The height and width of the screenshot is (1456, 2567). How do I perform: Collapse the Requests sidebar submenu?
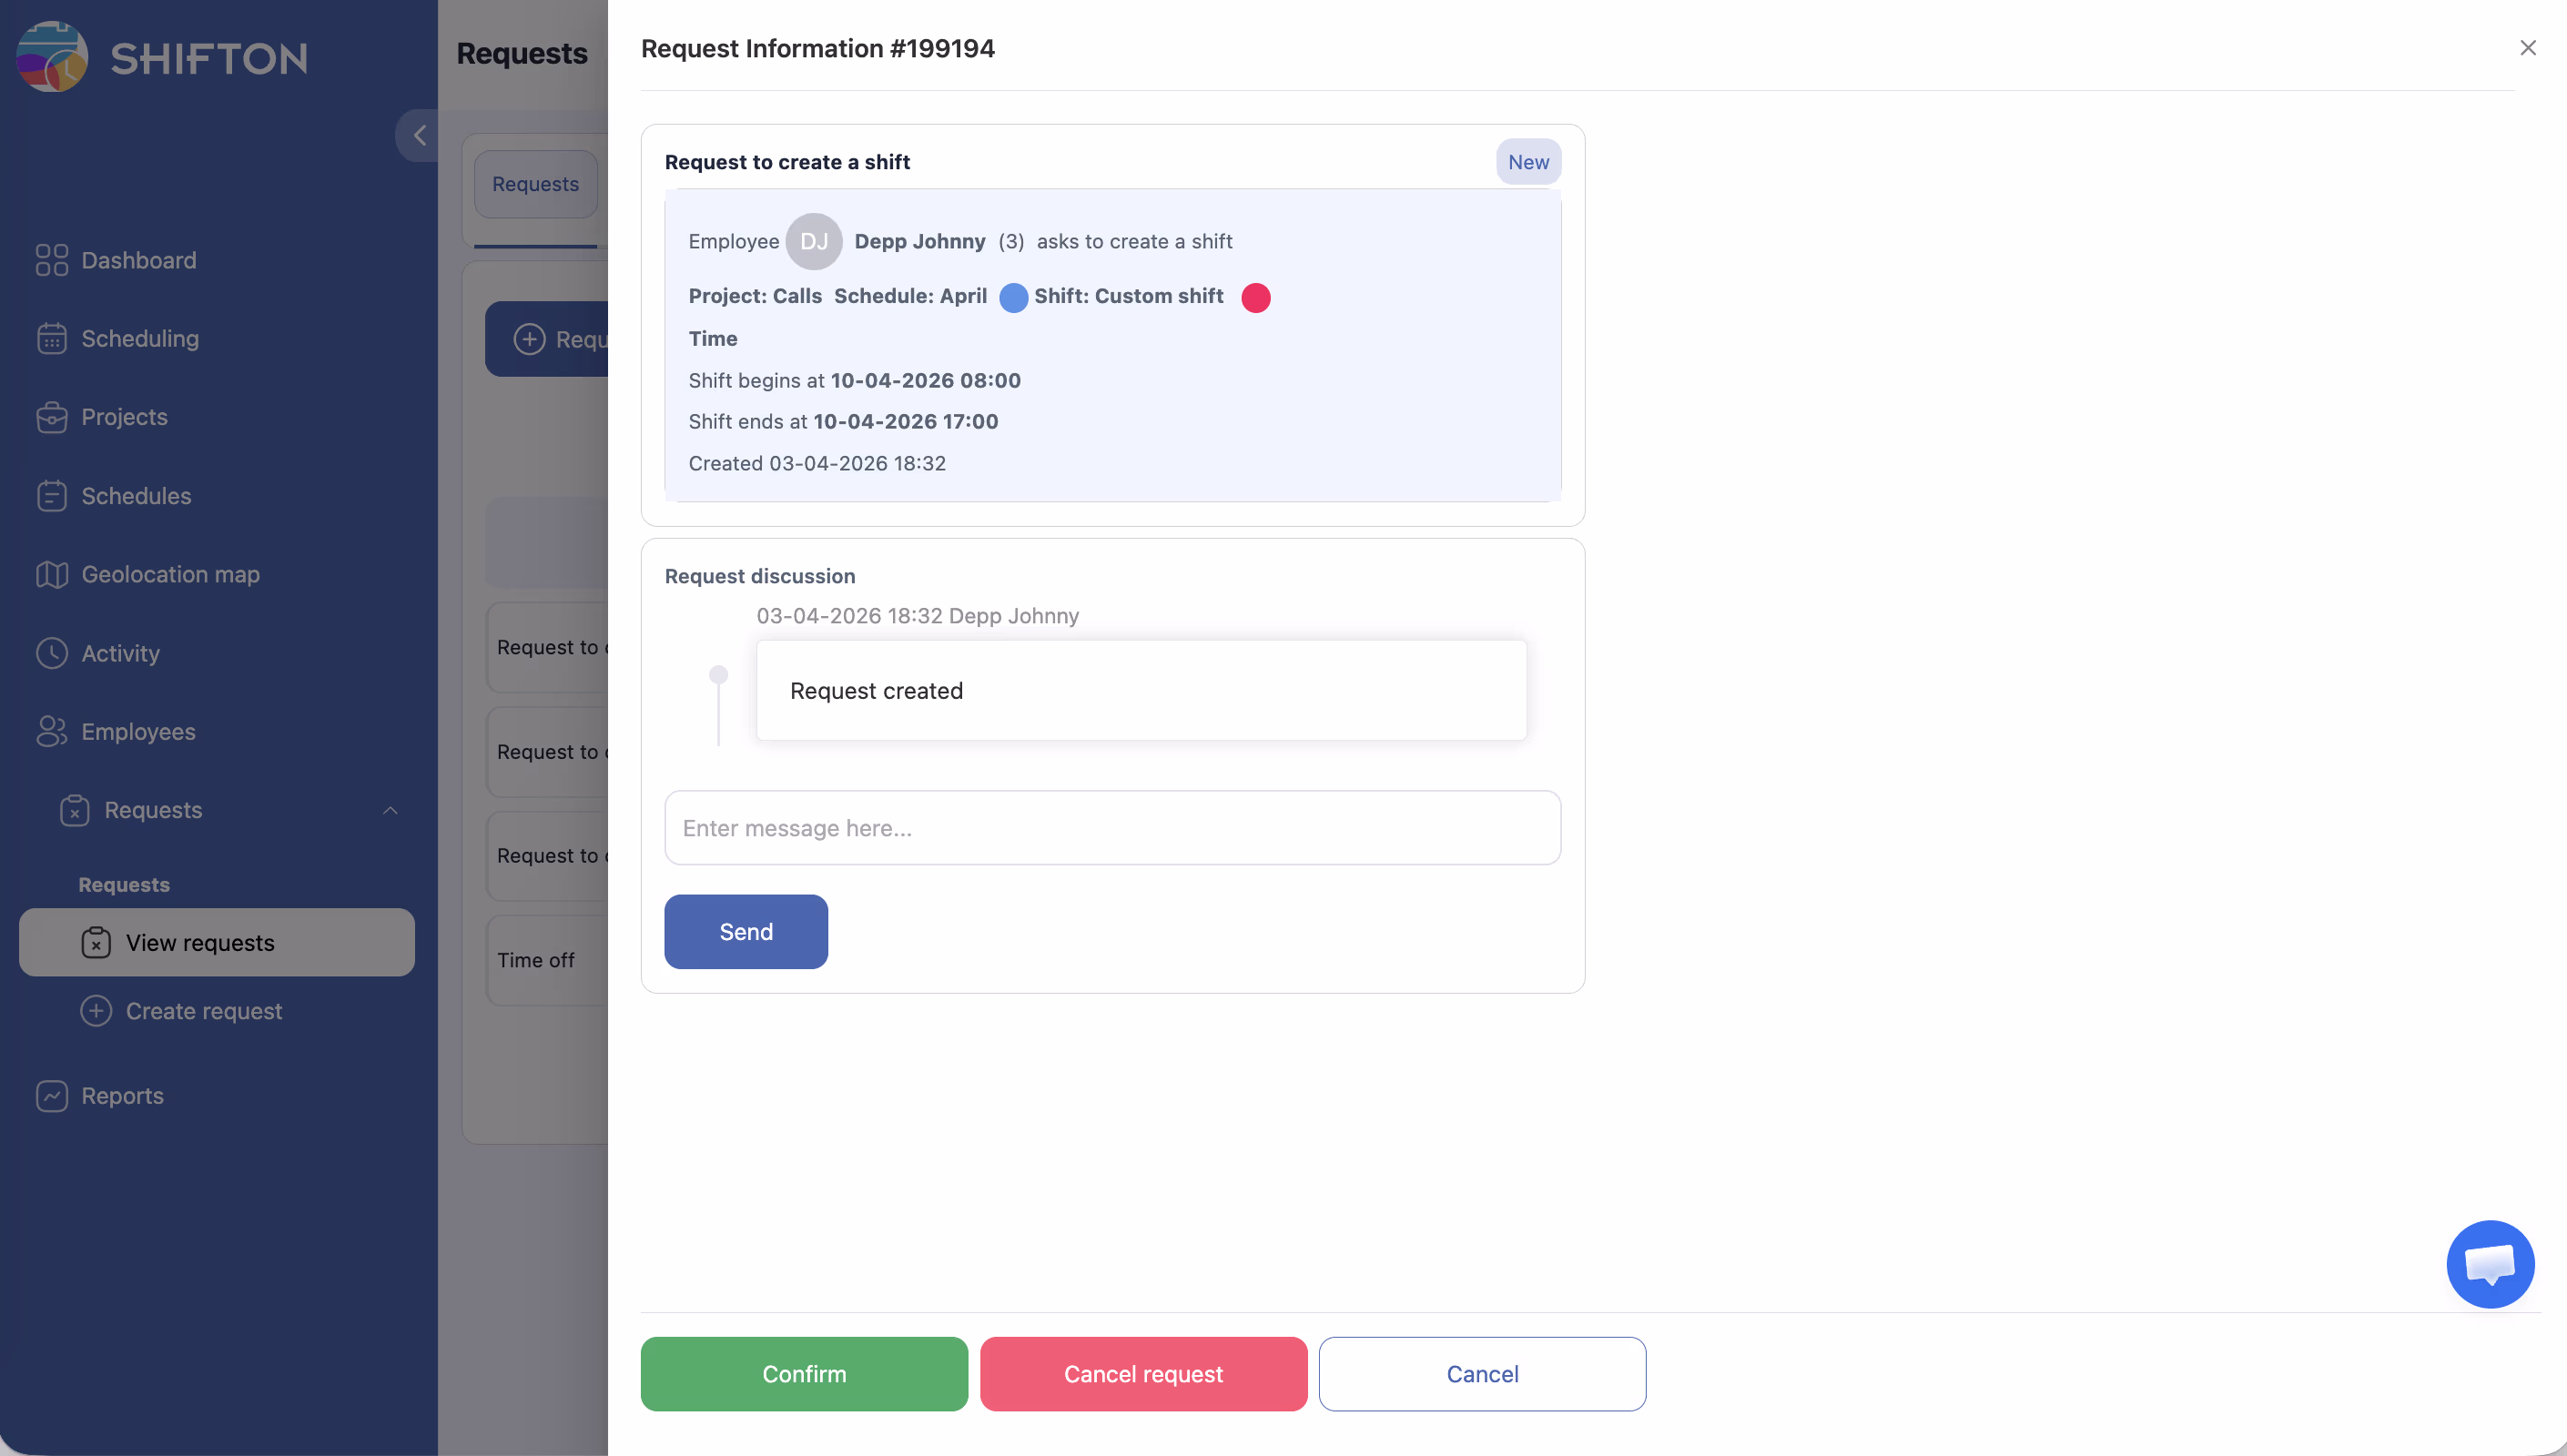click(390, 811)
